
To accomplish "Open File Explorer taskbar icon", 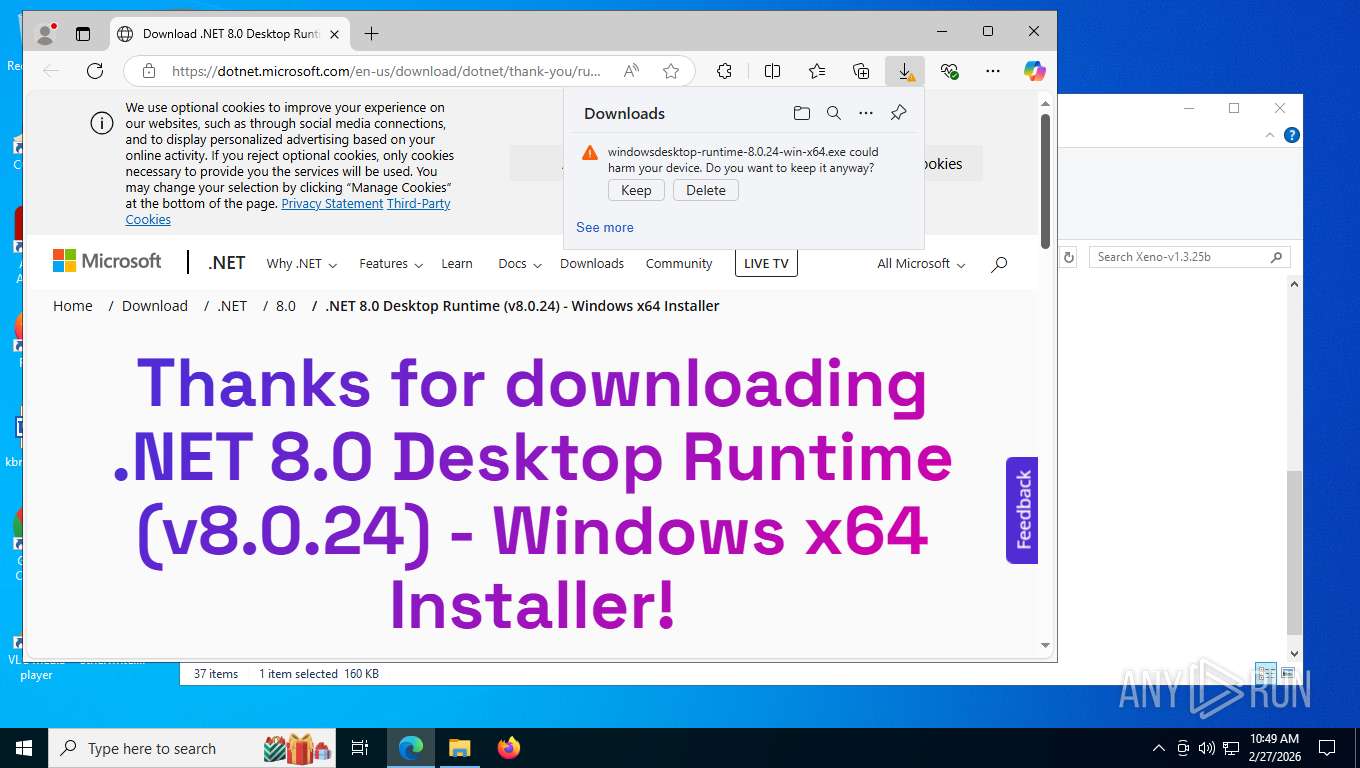I will click(x=459, y=748).
